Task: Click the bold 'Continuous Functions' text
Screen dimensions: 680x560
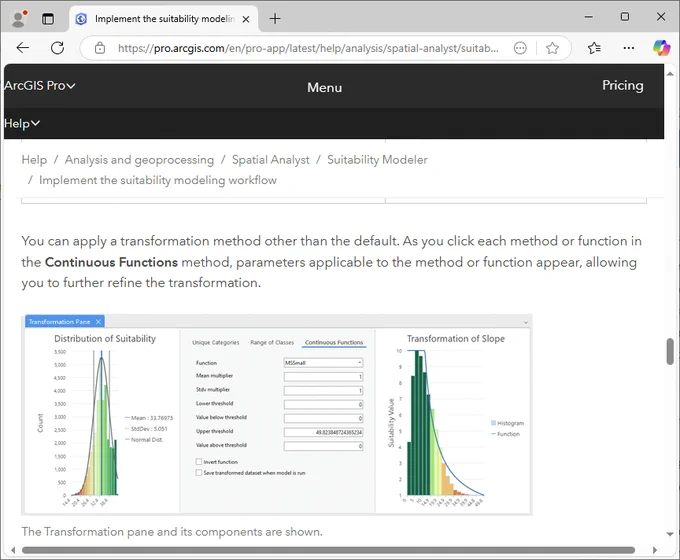Action: point(111,262)
